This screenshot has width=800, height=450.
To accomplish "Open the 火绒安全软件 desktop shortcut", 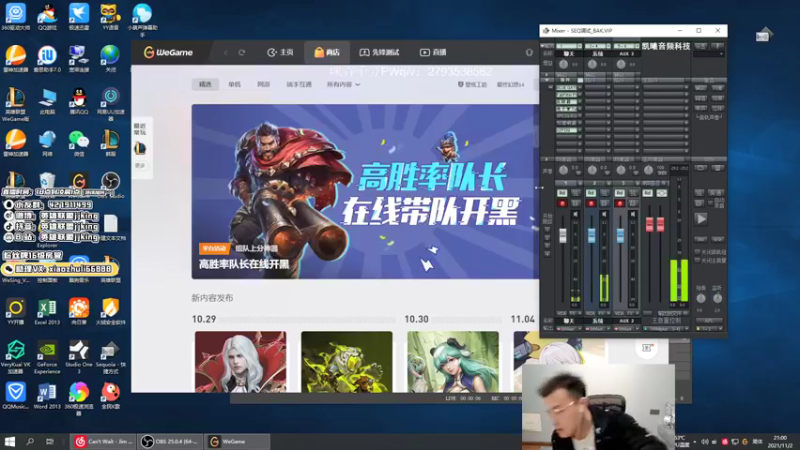I will (110, 311).
